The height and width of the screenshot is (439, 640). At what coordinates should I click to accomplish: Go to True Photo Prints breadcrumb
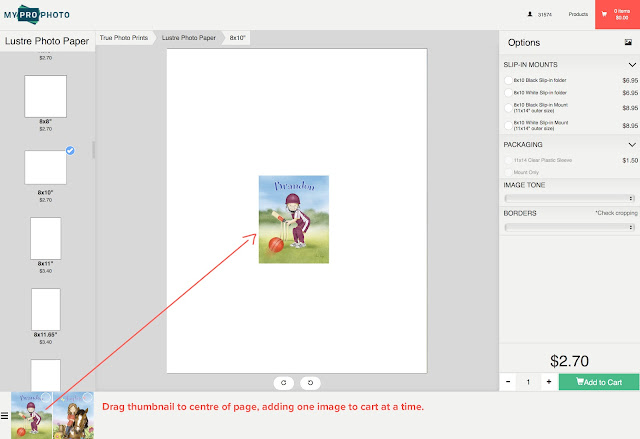click(124, 38)
